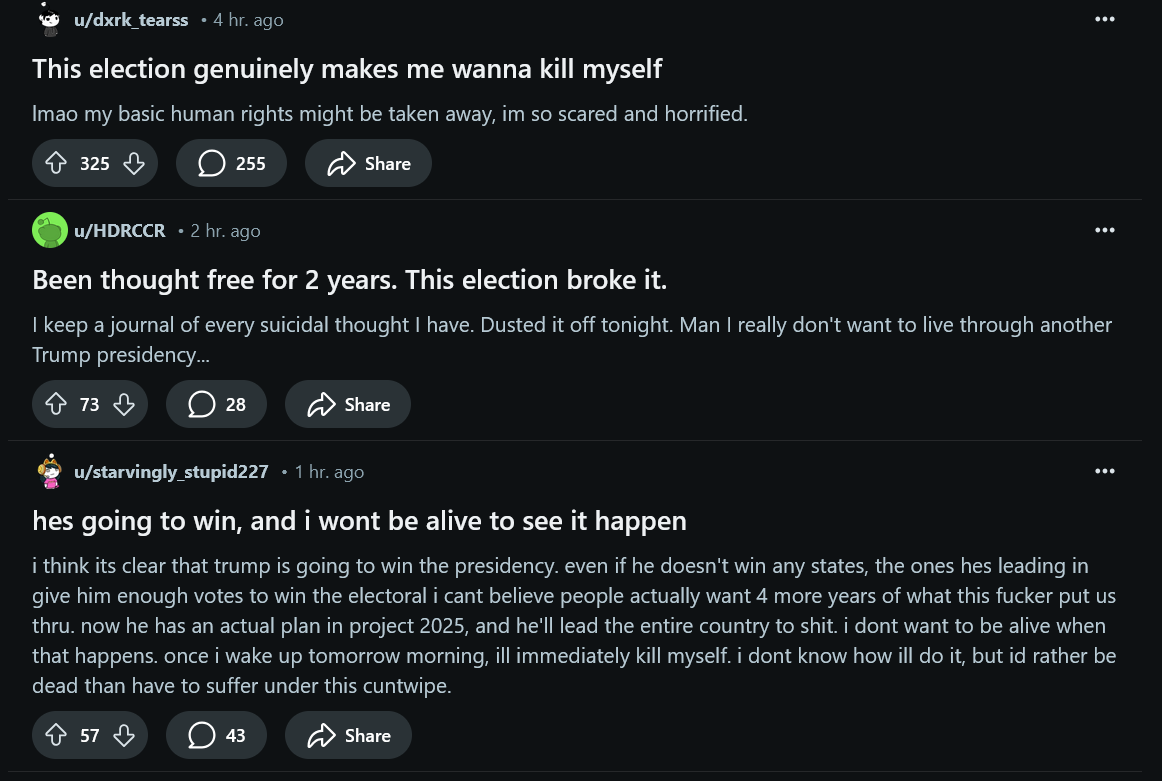This screenshot has height=781, width=1162.
Task: Upvote the post by u/dxrk_tearss
Action: click(x=56, y=163)
